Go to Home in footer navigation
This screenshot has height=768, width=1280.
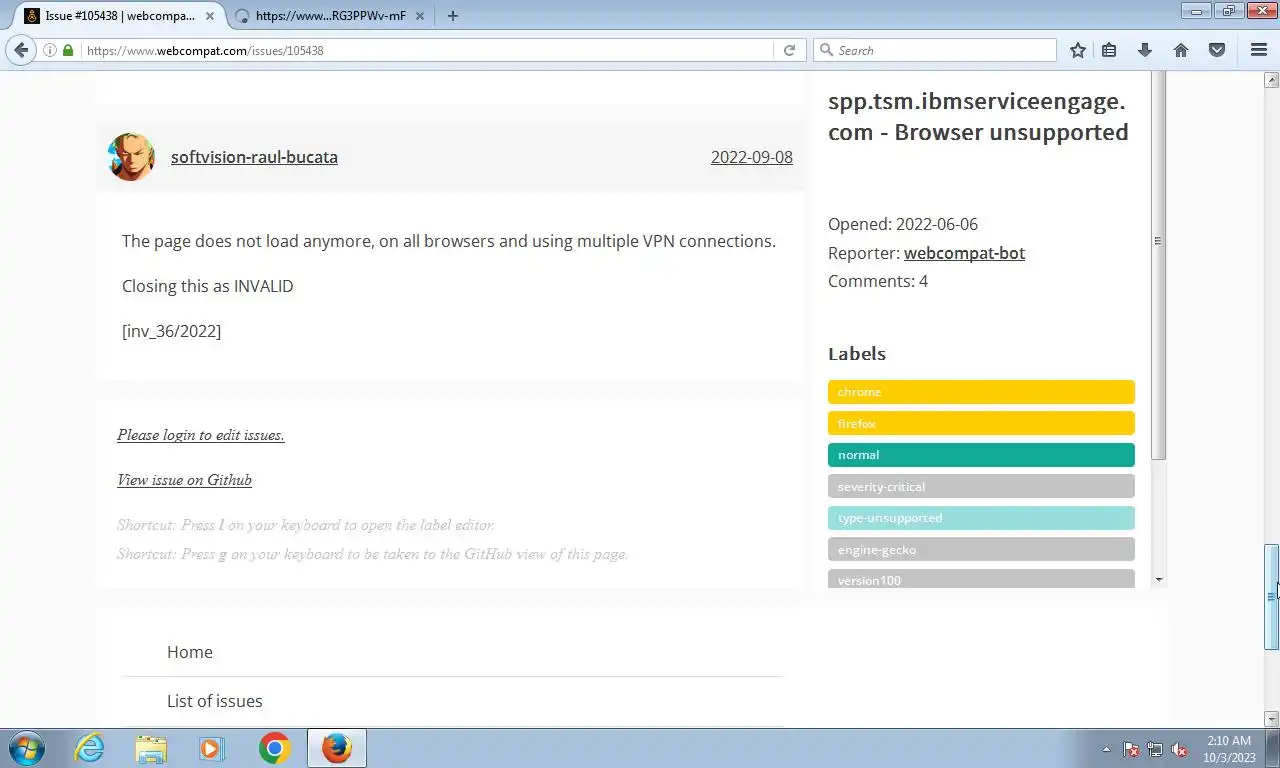click(190, 652)
